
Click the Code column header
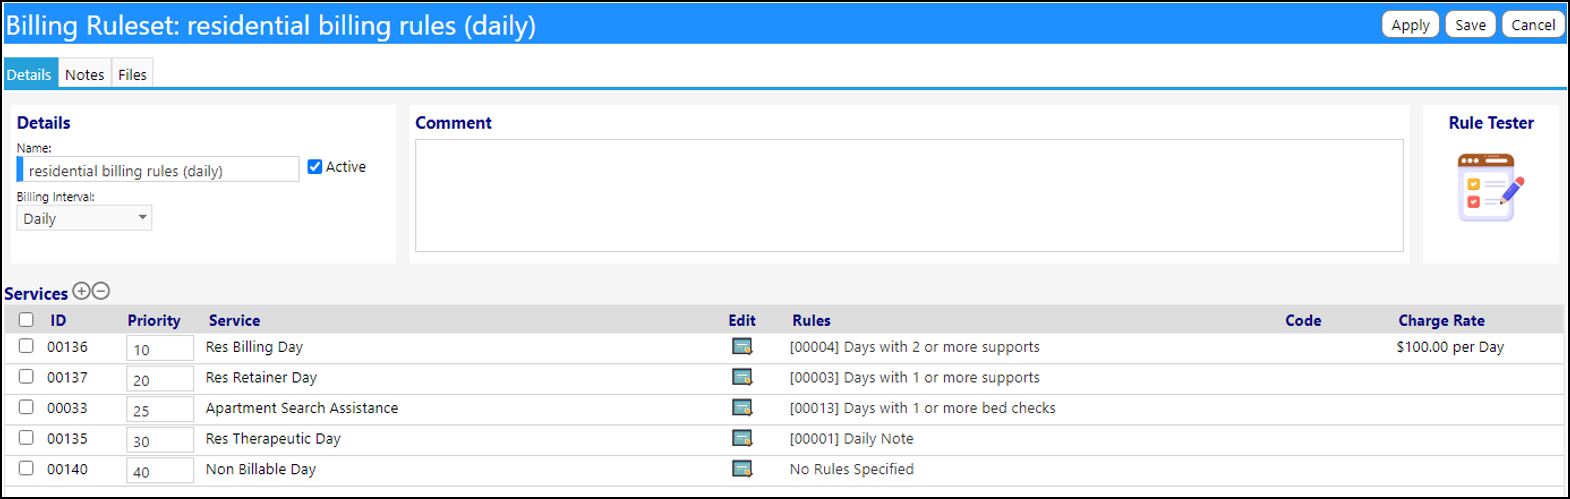(1303, 320)
